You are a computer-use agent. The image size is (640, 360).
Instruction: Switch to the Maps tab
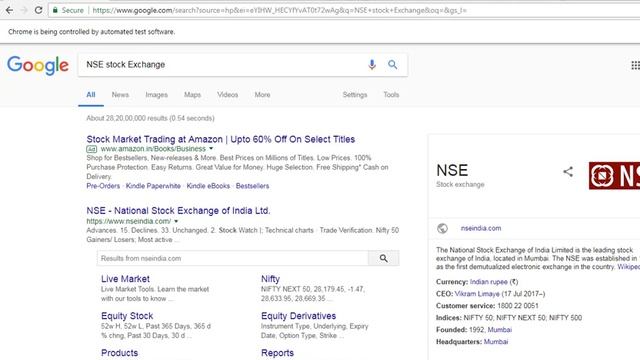[192, 95]
